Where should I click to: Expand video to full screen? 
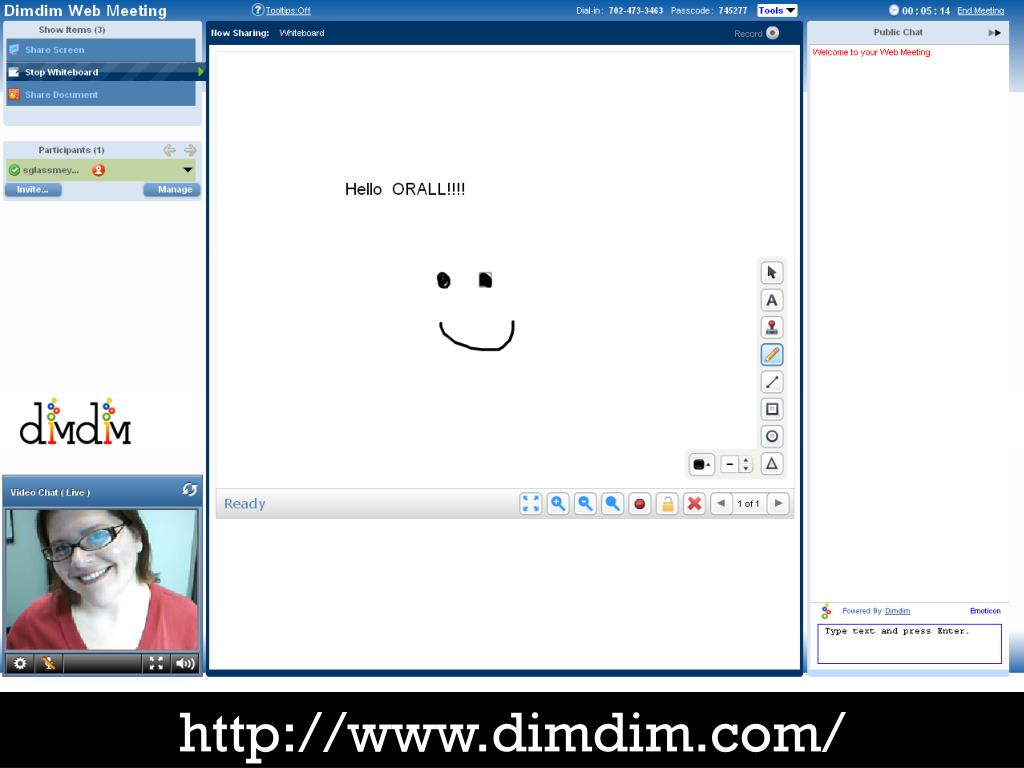(x=156, y=664)
